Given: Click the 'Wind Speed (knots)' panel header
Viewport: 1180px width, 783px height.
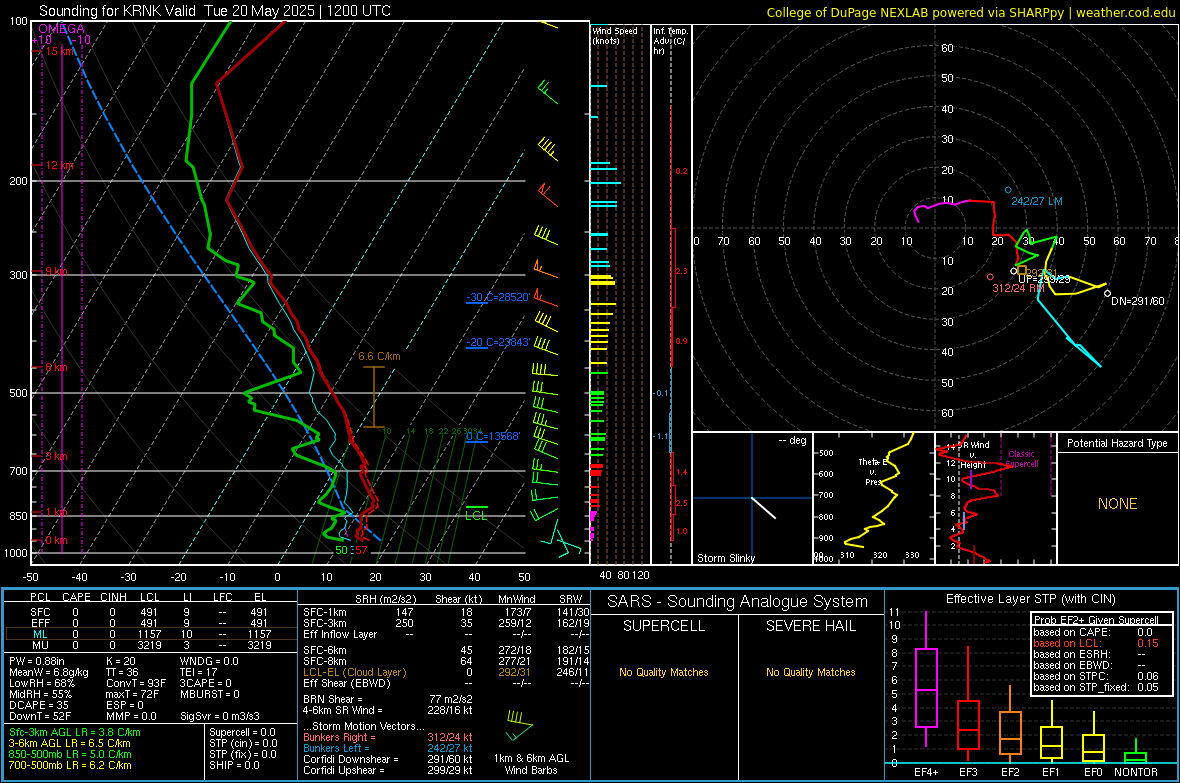Looking at the screenshot, I should pyautogui.click(x=615, y=35).
